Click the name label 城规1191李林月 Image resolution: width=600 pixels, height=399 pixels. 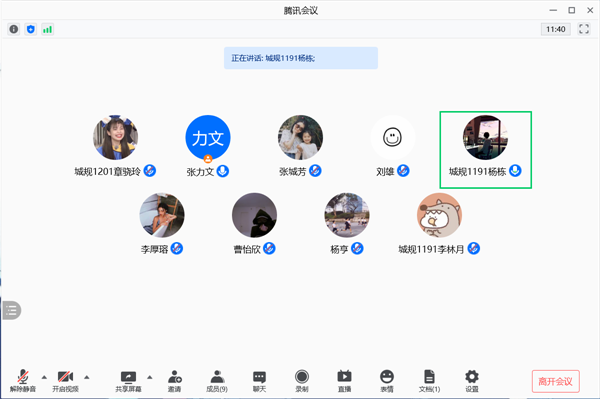[431, 249]
